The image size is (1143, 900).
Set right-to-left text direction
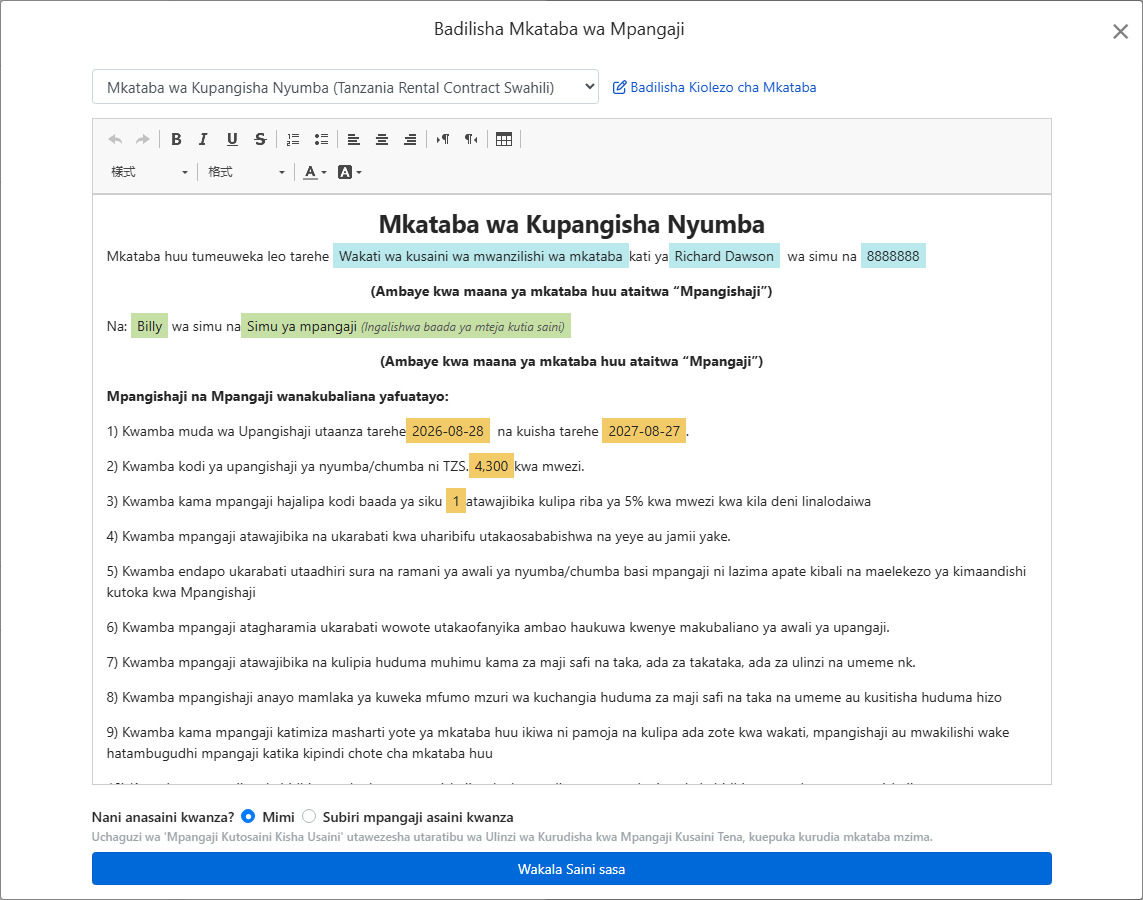click(472, 139)
